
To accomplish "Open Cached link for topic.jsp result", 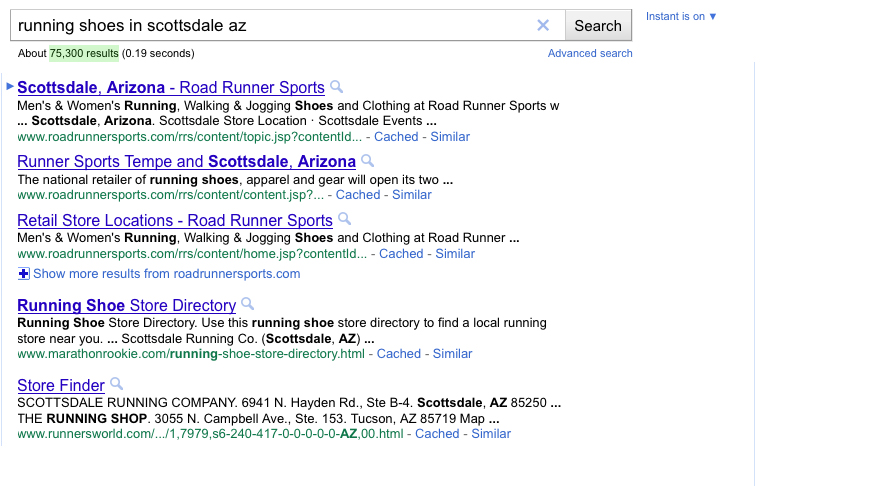I will [x=396, y=137].
